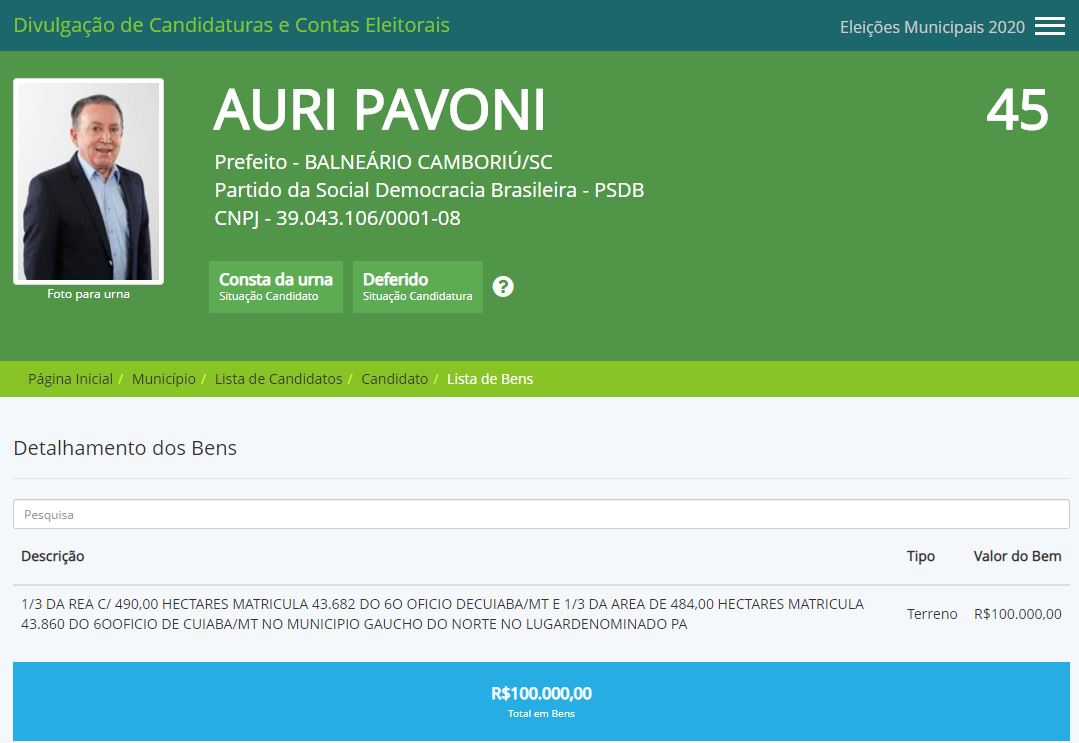1079x743 pixels.
Task: Go to Página Inicial breadcrumb
Action: coord(70,379)
